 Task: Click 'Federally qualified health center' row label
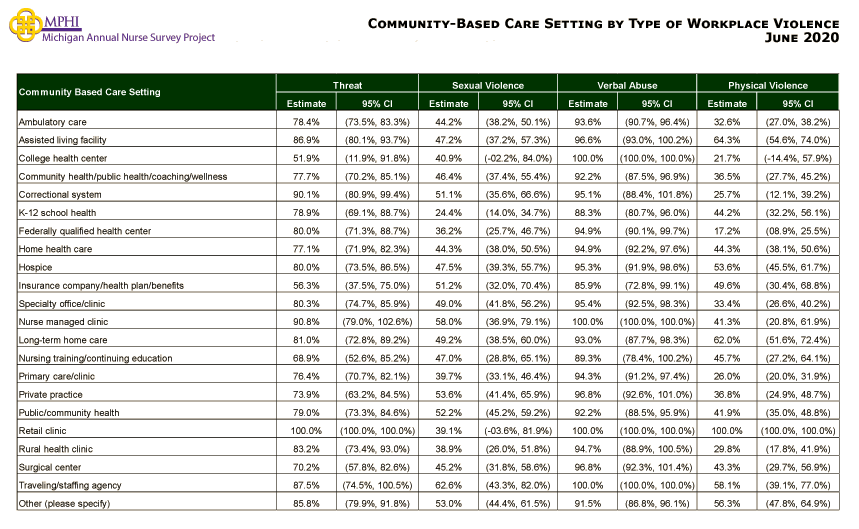[x=85, y=231]
